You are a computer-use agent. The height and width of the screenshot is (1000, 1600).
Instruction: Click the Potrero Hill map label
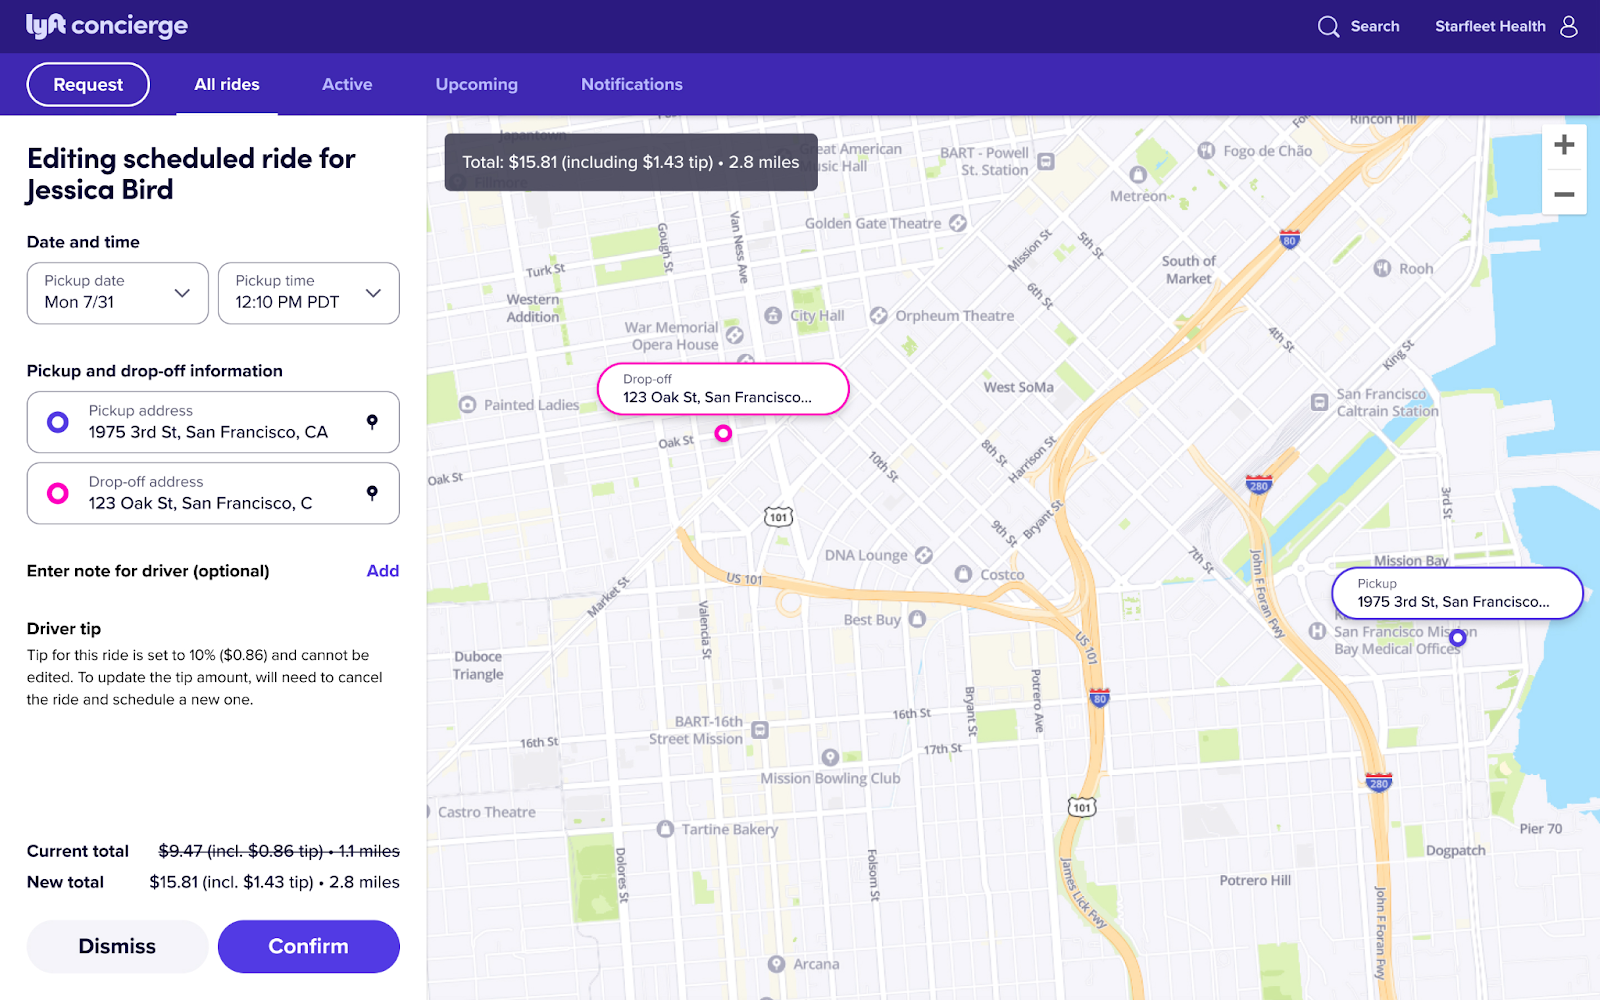click(1255, 880)
